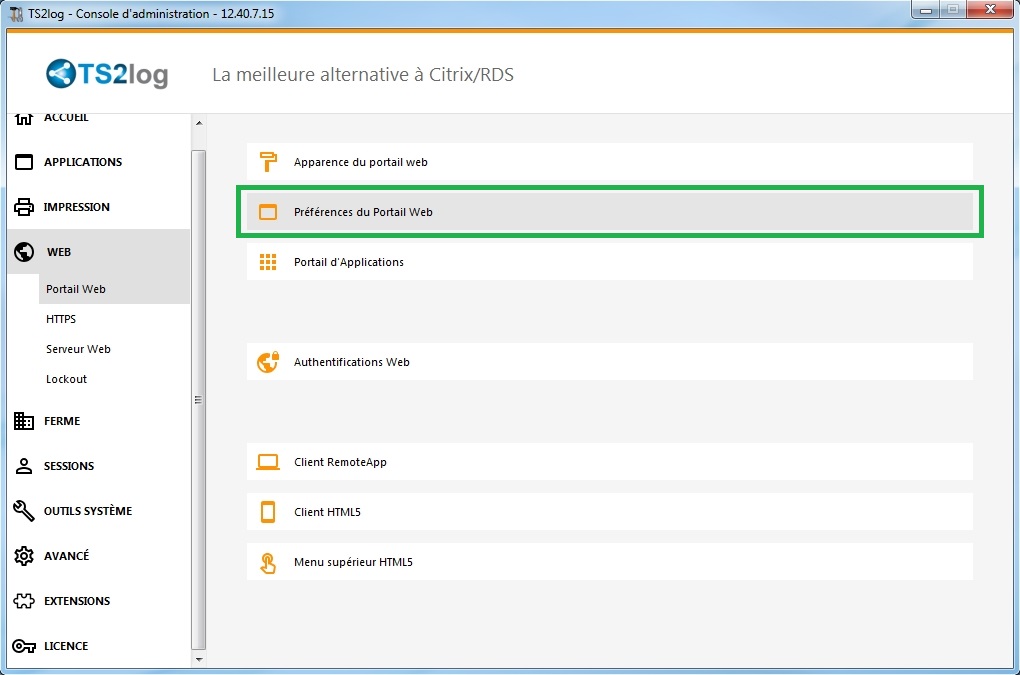Click the paint roller icon for web portal appearance
The width and height of the screenshot is (1020, 675).
(267, 162)
